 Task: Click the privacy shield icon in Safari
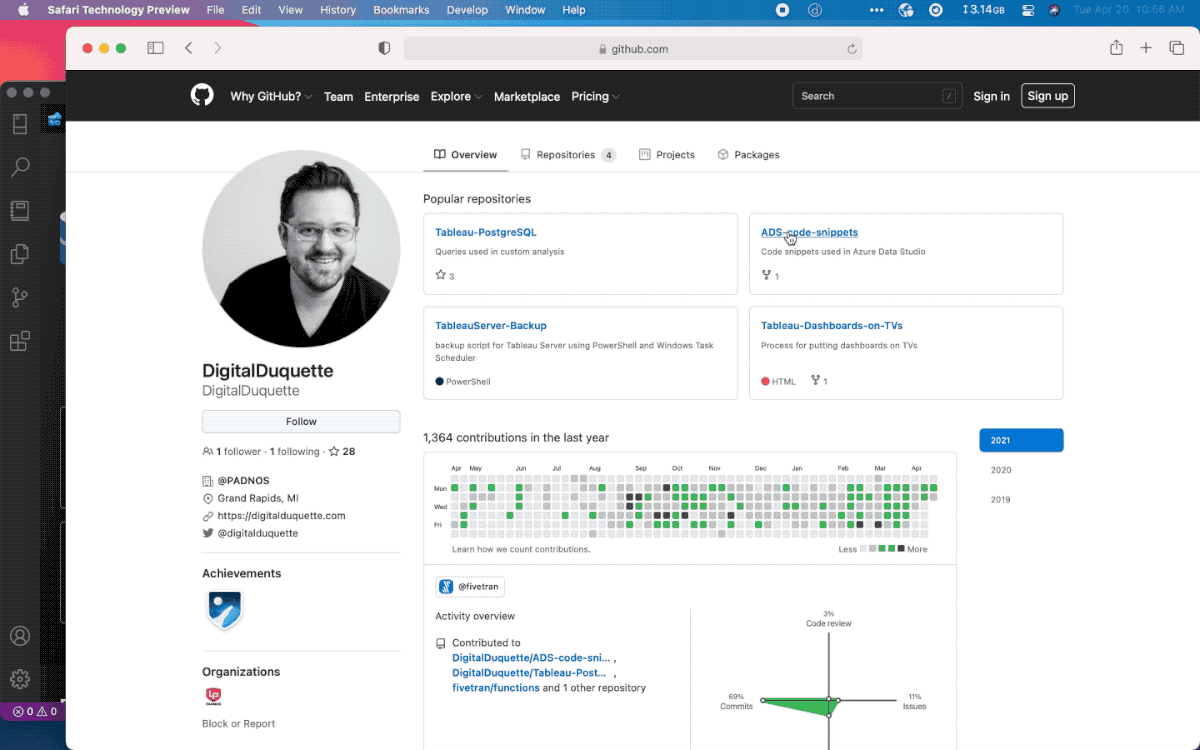(384, 48)
